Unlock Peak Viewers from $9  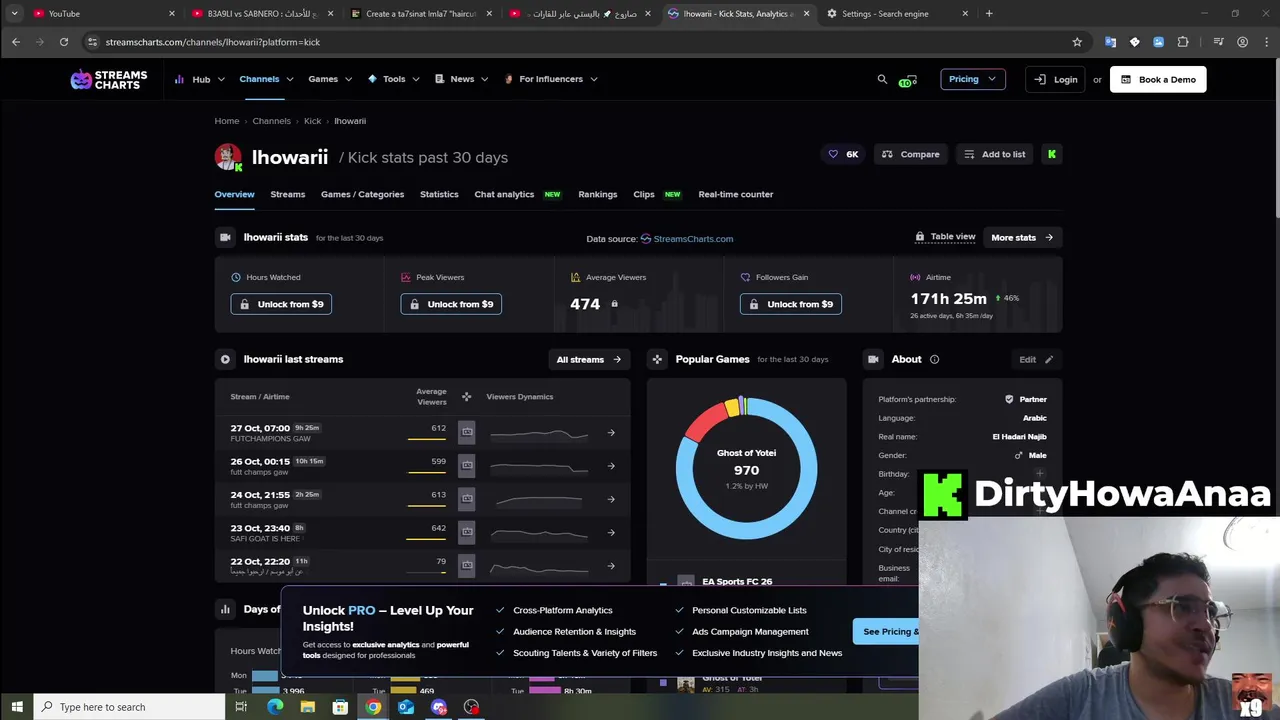click(x=451, y=304)
